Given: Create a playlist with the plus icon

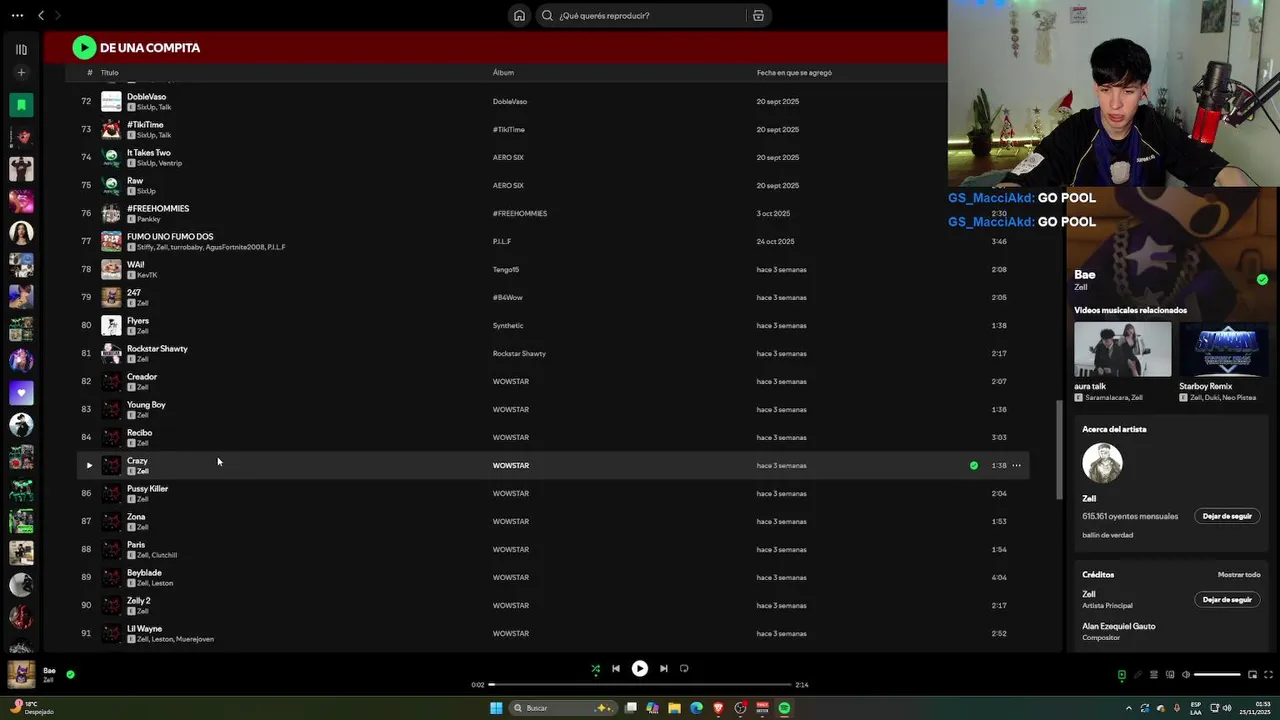Looking at the screenshot, I should pos(21,72).
